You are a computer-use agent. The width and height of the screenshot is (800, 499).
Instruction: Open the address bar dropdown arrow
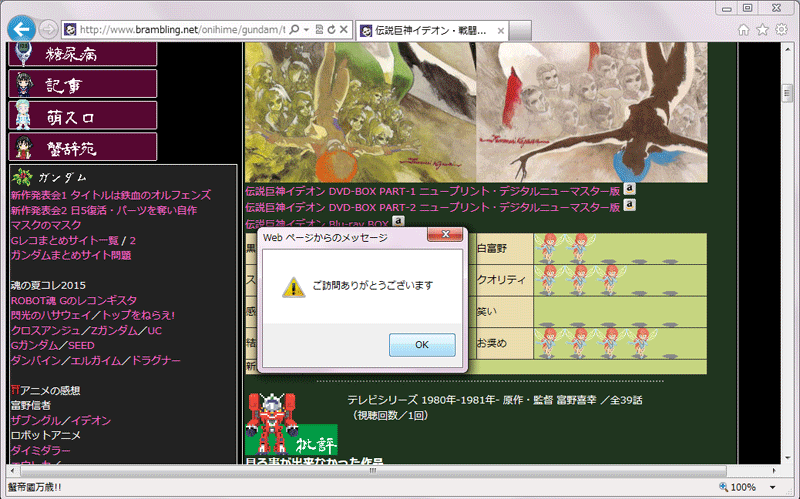[x=306, y=30]
